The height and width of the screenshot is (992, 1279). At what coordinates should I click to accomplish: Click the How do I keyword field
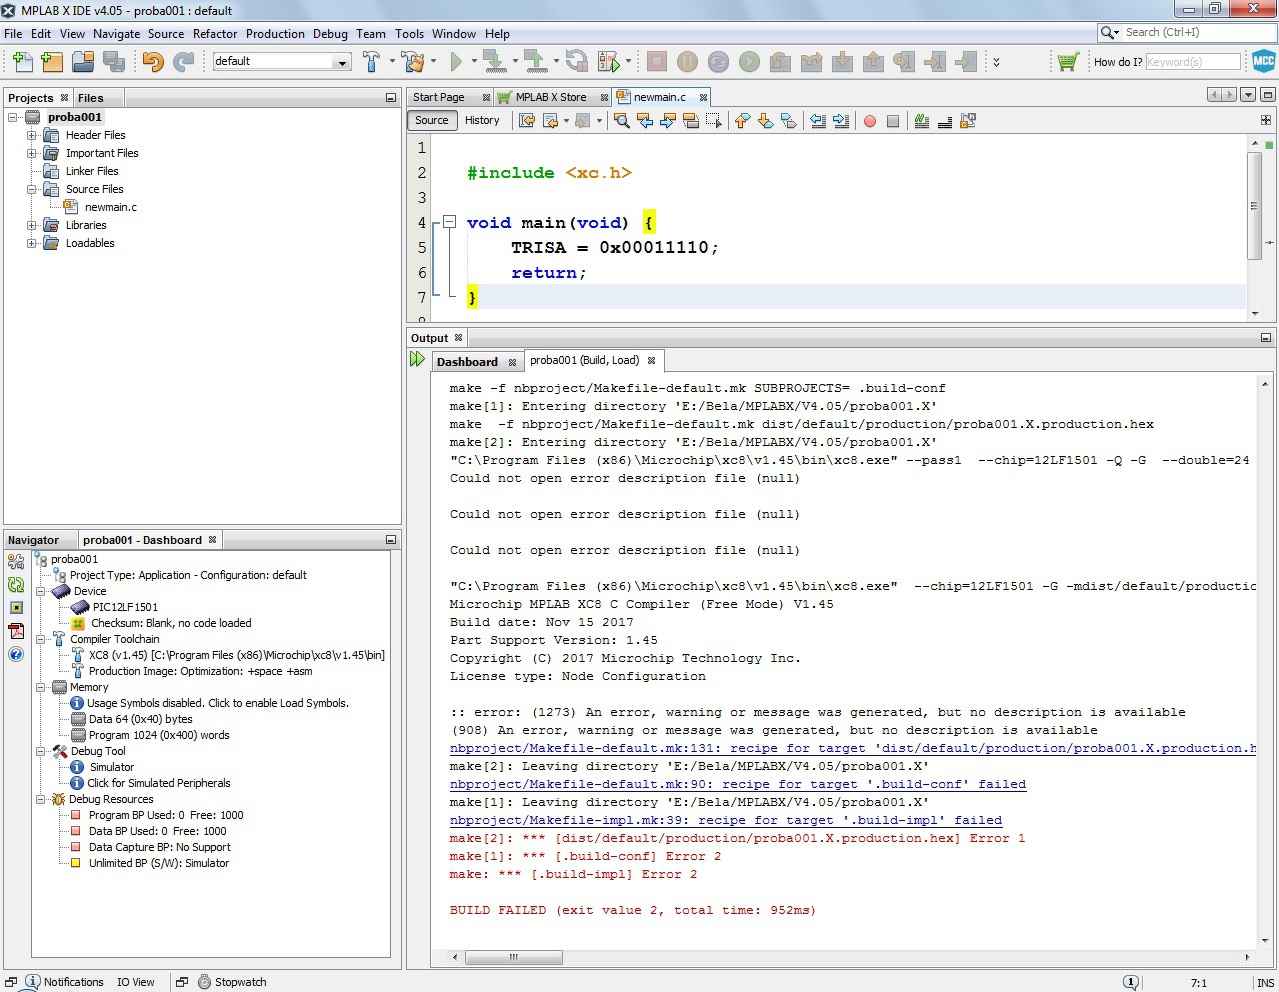pyautogui.click(x=1193, y=62)
